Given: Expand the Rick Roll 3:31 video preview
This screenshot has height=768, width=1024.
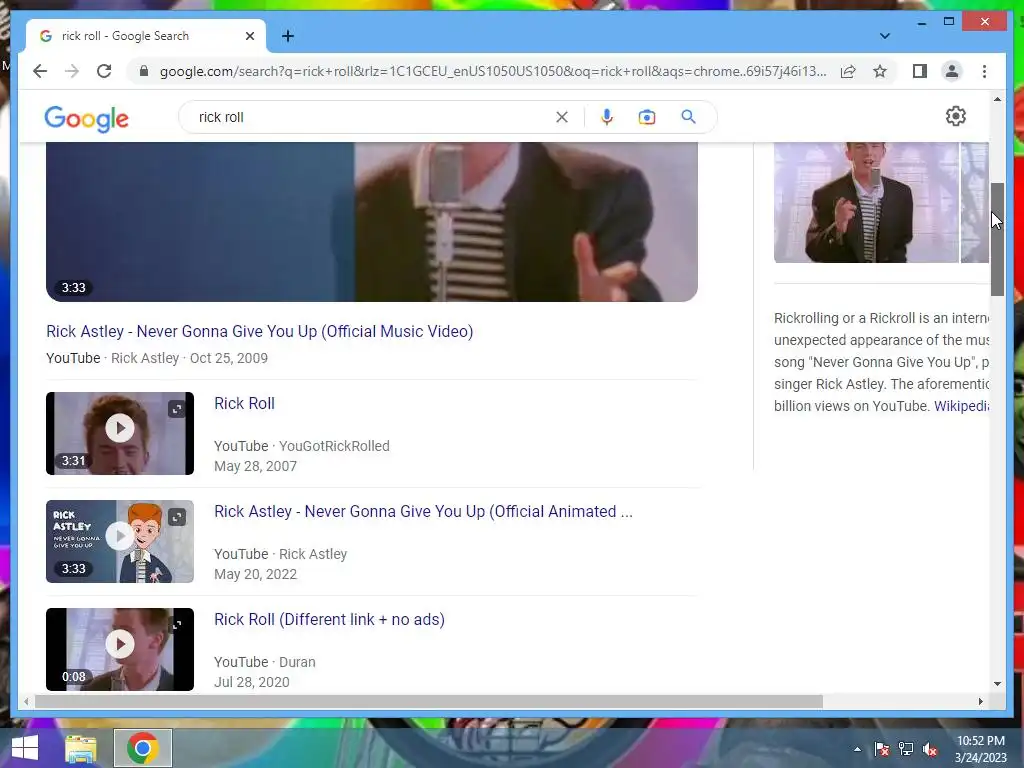Looking at the screenshot, I should tap(177, 409).
